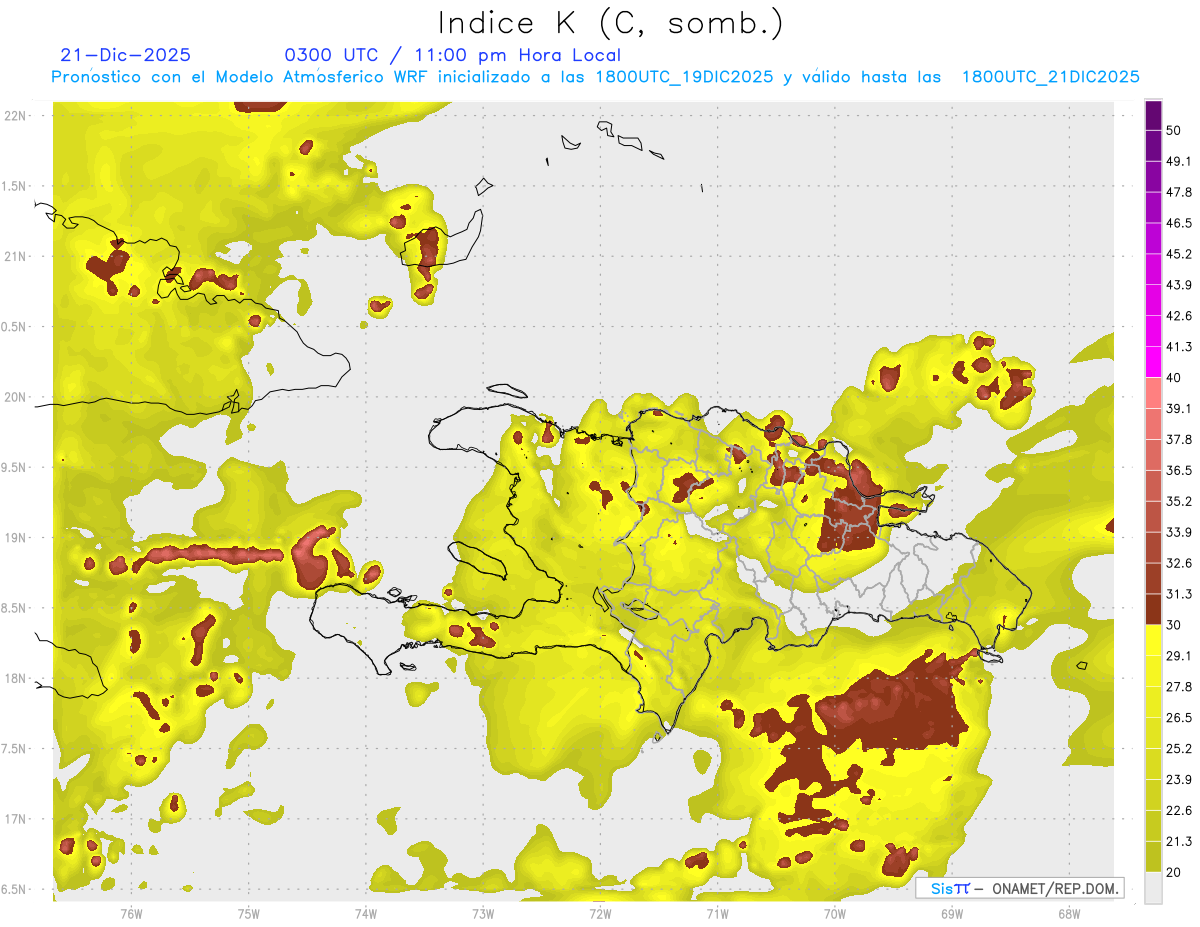Image resolution: width=1200 pixels, height=927 pixels.
Task: Click the colorbar label "49.1"
Action: tap(1179, 161)
